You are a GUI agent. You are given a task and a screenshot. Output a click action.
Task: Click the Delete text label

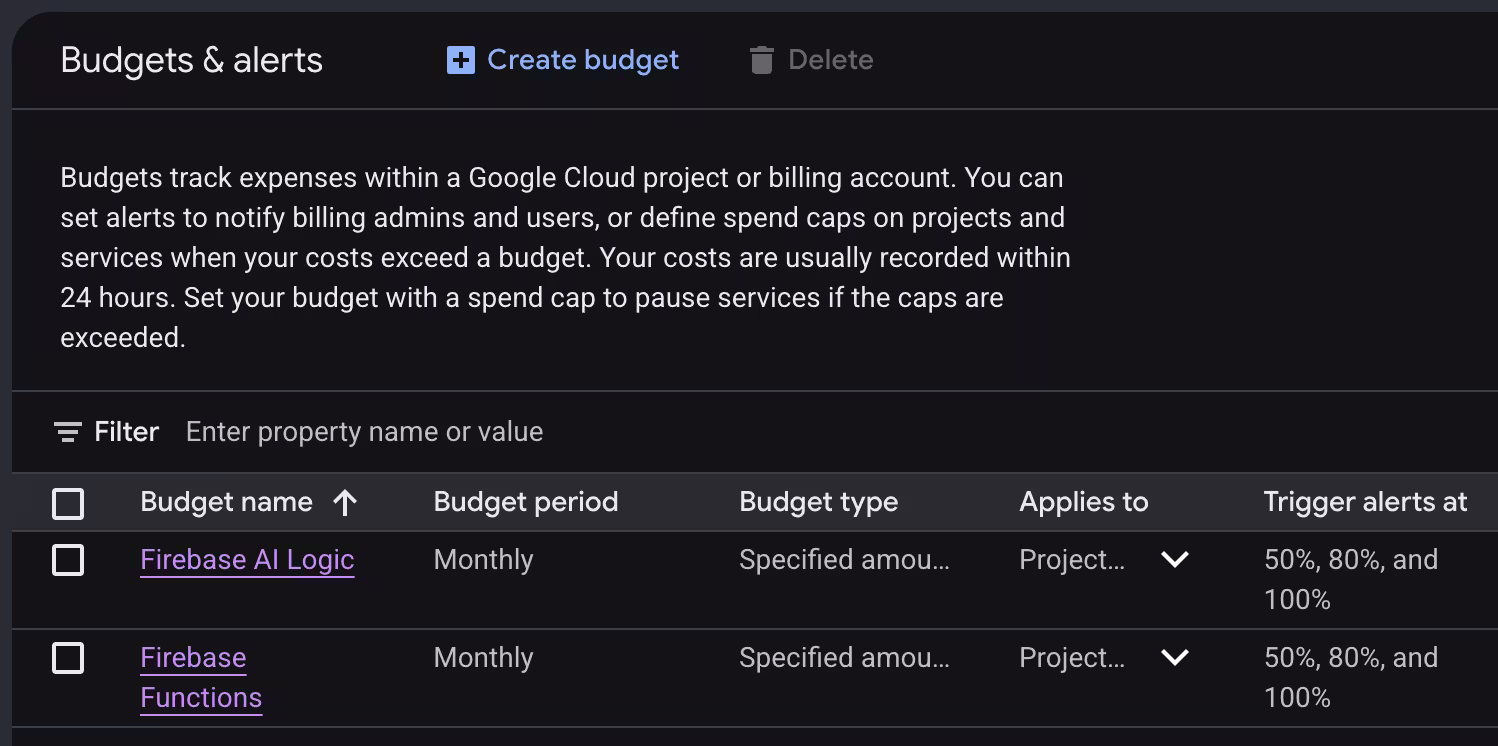click(x=830, y=60)
